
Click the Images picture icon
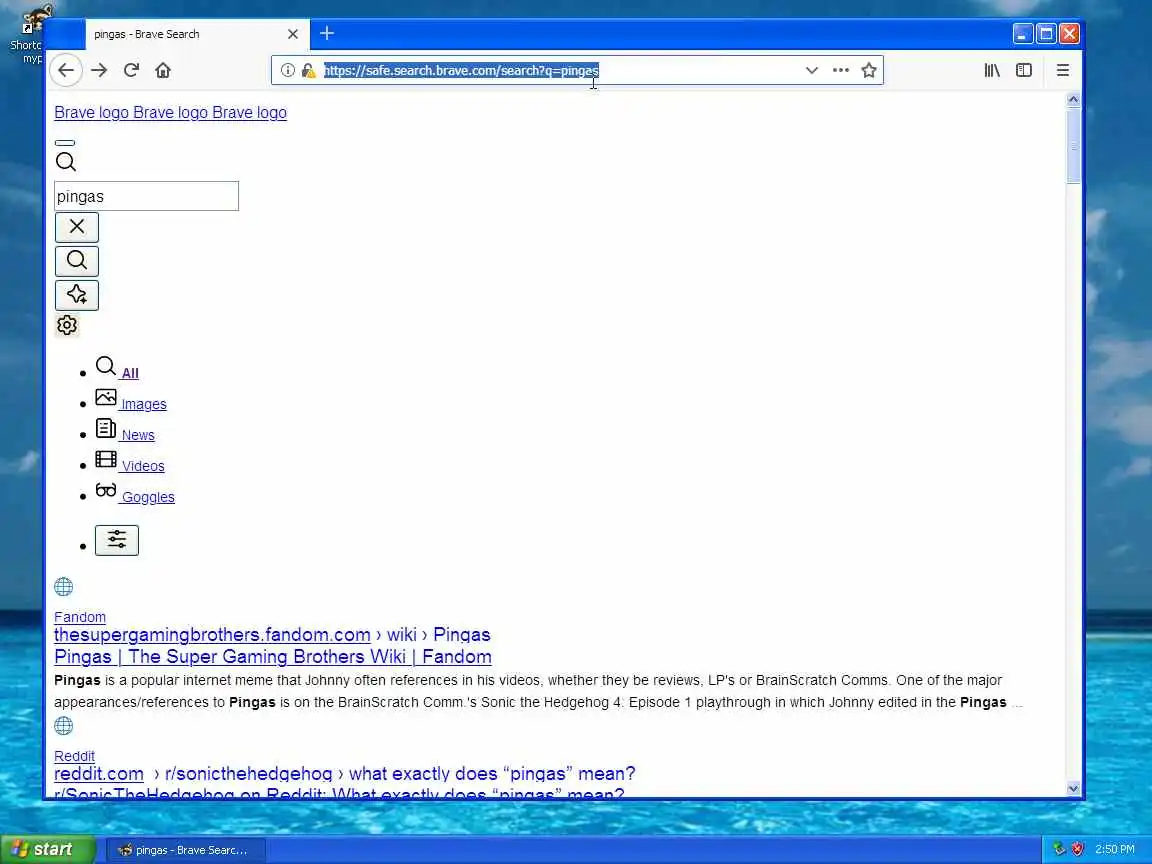[x=106, y=397]
